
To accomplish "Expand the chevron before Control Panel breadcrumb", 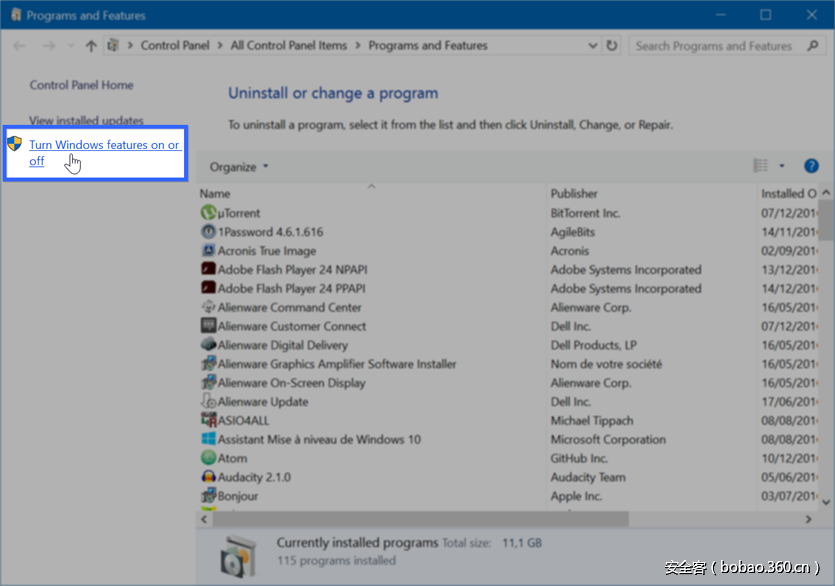I will click(x=130, y=46).
